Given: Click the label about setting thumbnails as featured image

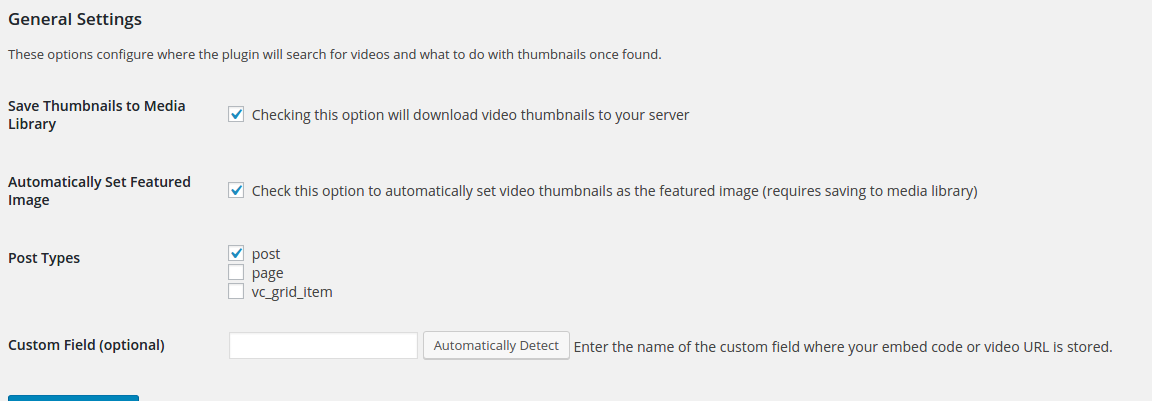Looking at the screenshot, I should 615,192.
